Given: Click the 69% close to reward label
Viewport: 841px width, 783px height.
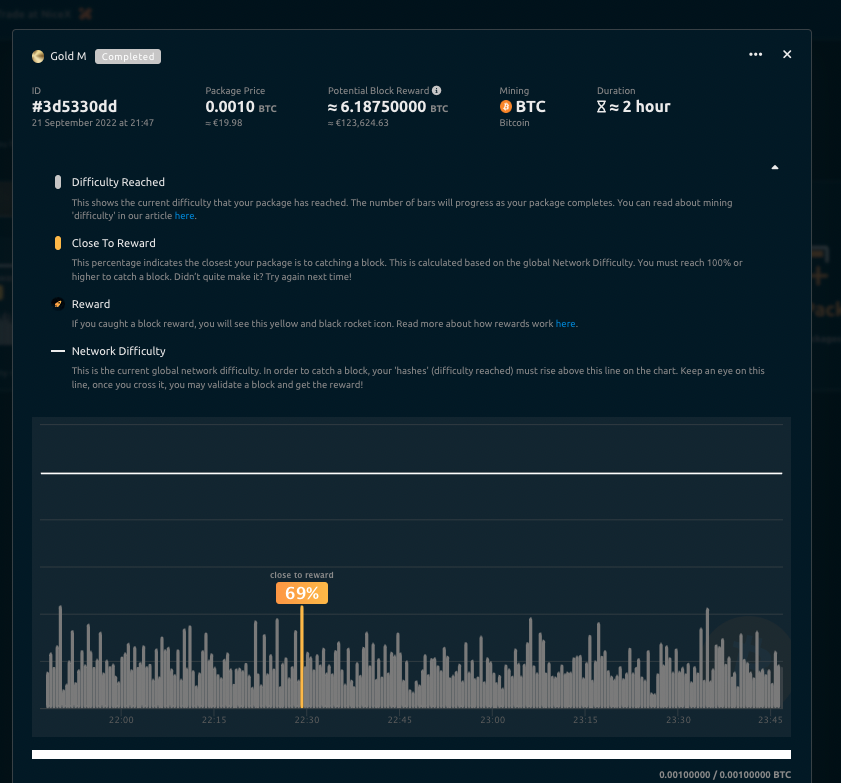Looking at the screenshot, I should pyautogui.click(x=302, y=594).
